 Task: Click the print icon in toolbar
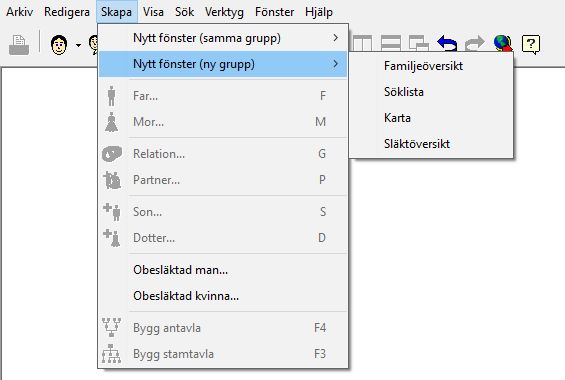[19, 45]
